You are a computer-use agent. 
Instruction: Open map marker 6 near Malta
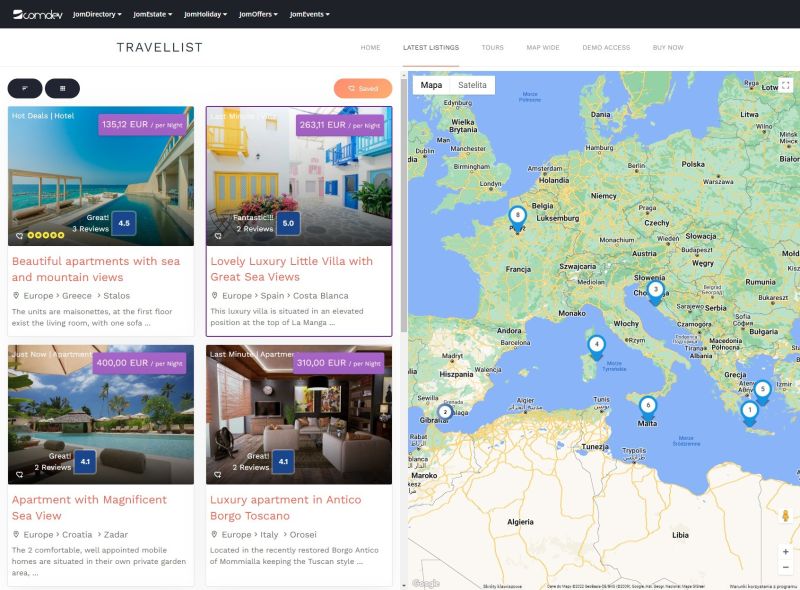tap(649, 406)
